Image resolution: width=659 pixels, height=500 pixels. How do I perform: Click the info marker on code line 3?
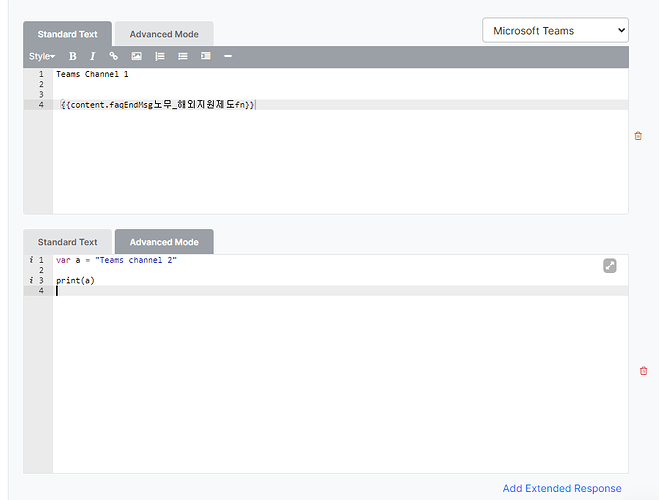pyautogui.click(x=31, y=280)
